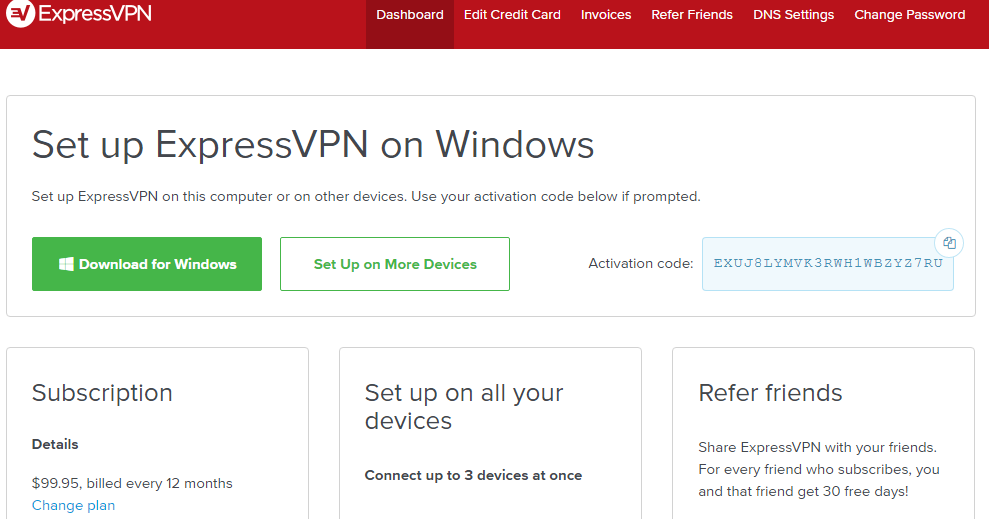The height and width of the screenshot is (519, 989).
Task: Click Set Up on More Devices
Action: pos(395,264)
